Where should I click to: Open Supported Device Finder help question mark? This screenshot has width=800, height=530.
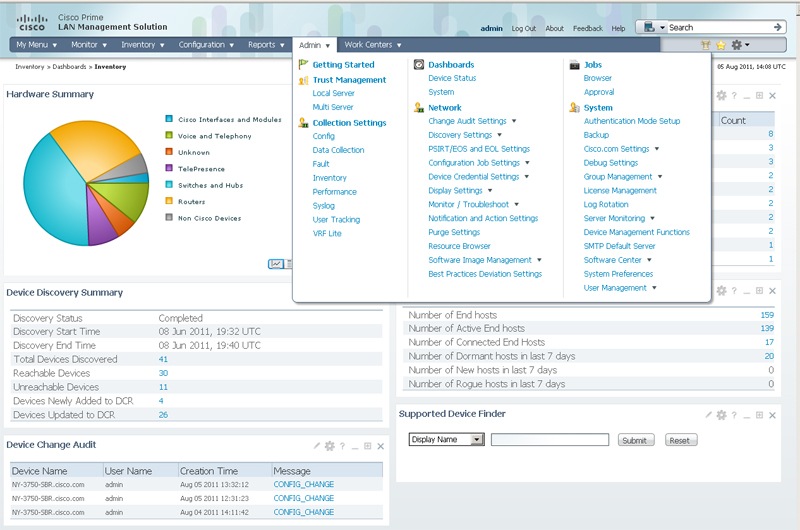734,415
